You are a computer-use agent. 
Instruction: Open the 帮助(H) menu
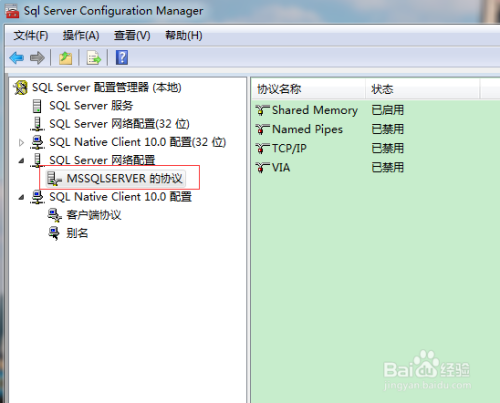[x=184, y=35]
